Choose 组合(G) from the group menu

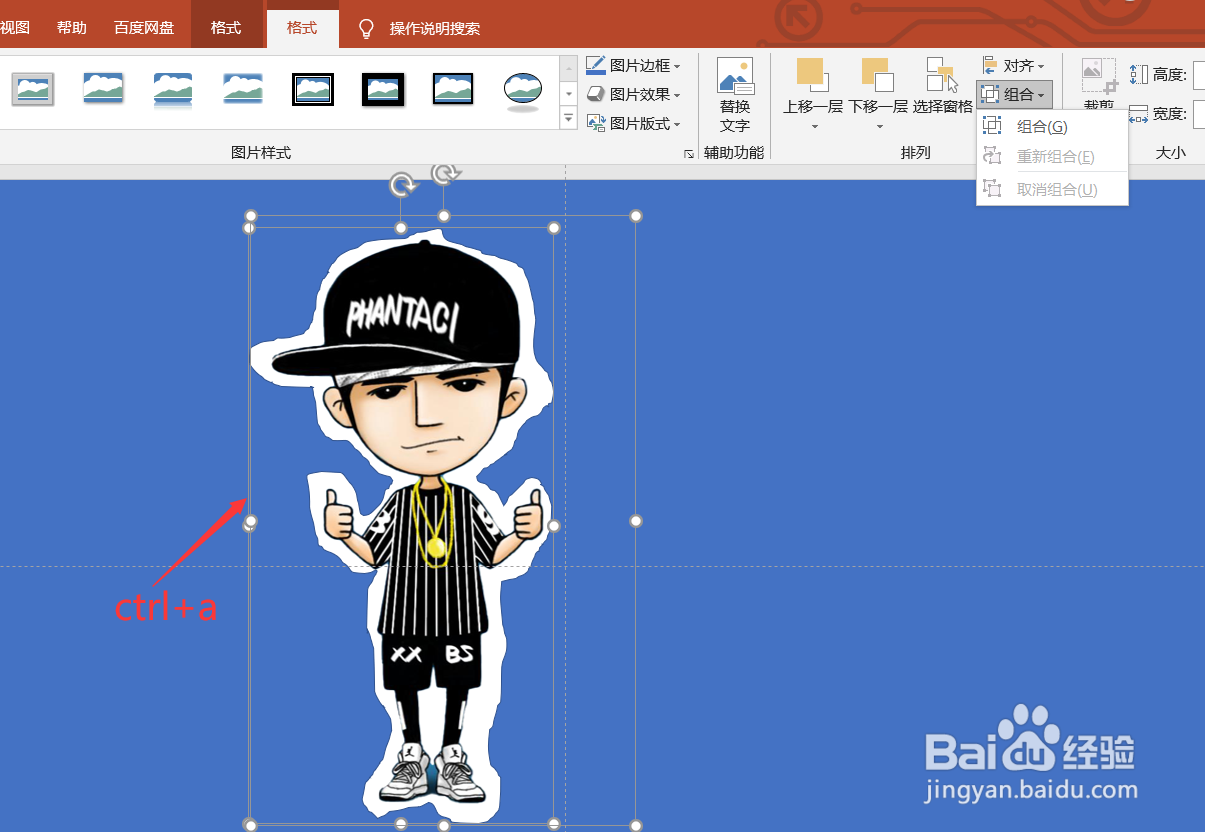click(1052, 126)
